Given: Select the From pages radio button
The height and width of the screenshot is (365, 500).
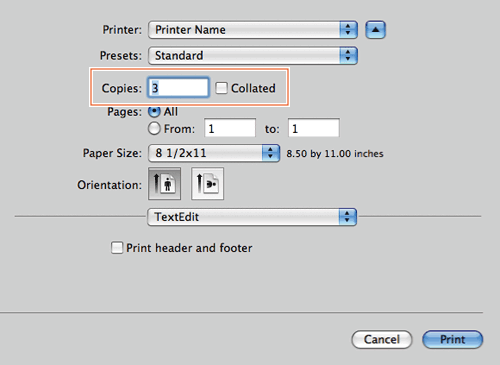Looking at the screenshot, I should coord(154,128).
